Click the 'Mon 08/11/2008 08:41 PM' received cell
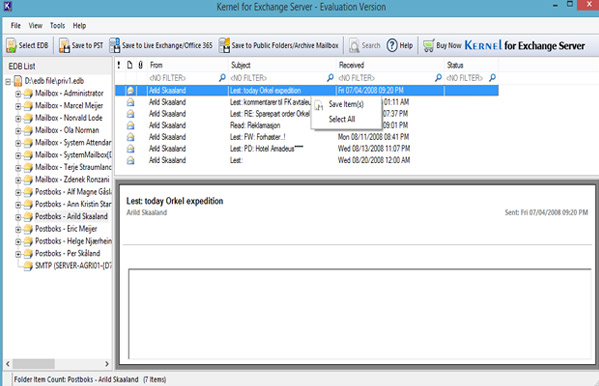 pyautogui.click(x=373, y=137)
